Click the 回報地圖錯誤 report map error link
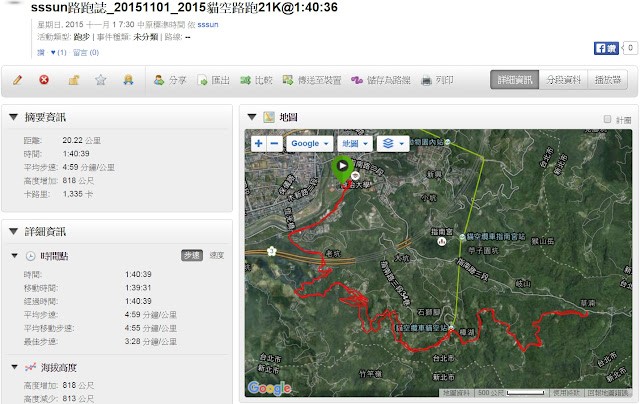This screenshot has height=404, width=640. tap(608, 393)
